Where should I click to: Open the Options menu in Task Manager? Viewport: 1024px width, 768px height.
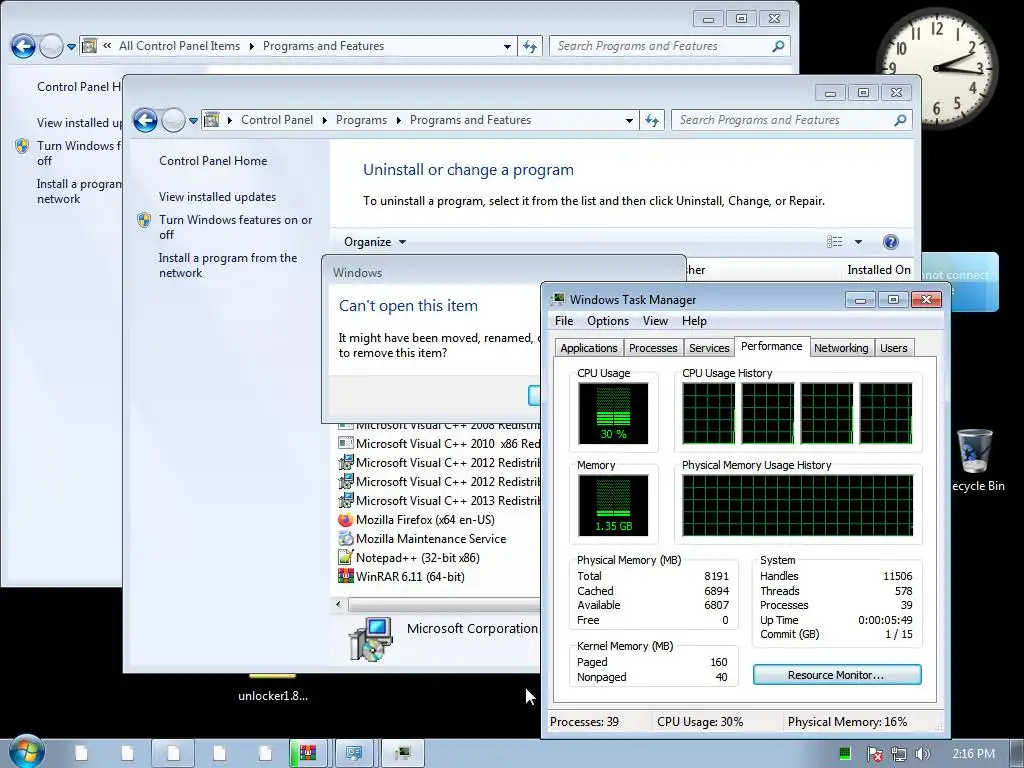click(x=607, y=321)
